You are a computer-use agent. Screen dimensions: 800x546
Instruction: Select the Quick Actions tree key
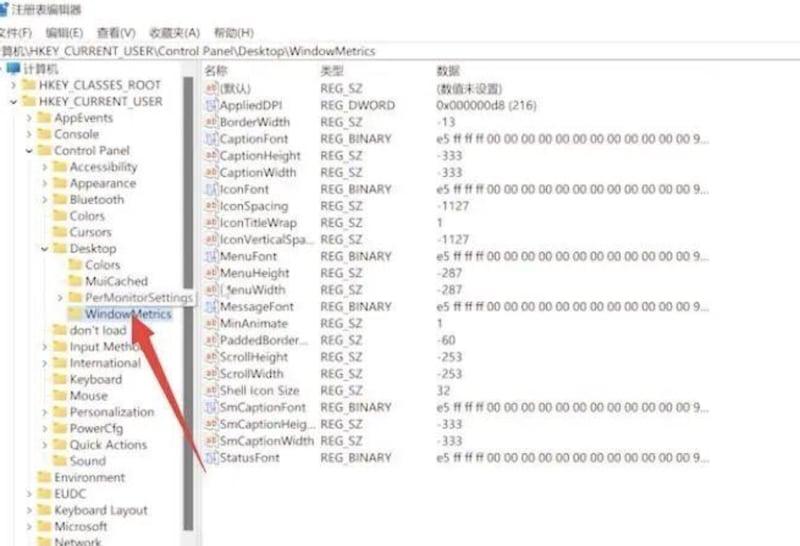pos(108,444)
